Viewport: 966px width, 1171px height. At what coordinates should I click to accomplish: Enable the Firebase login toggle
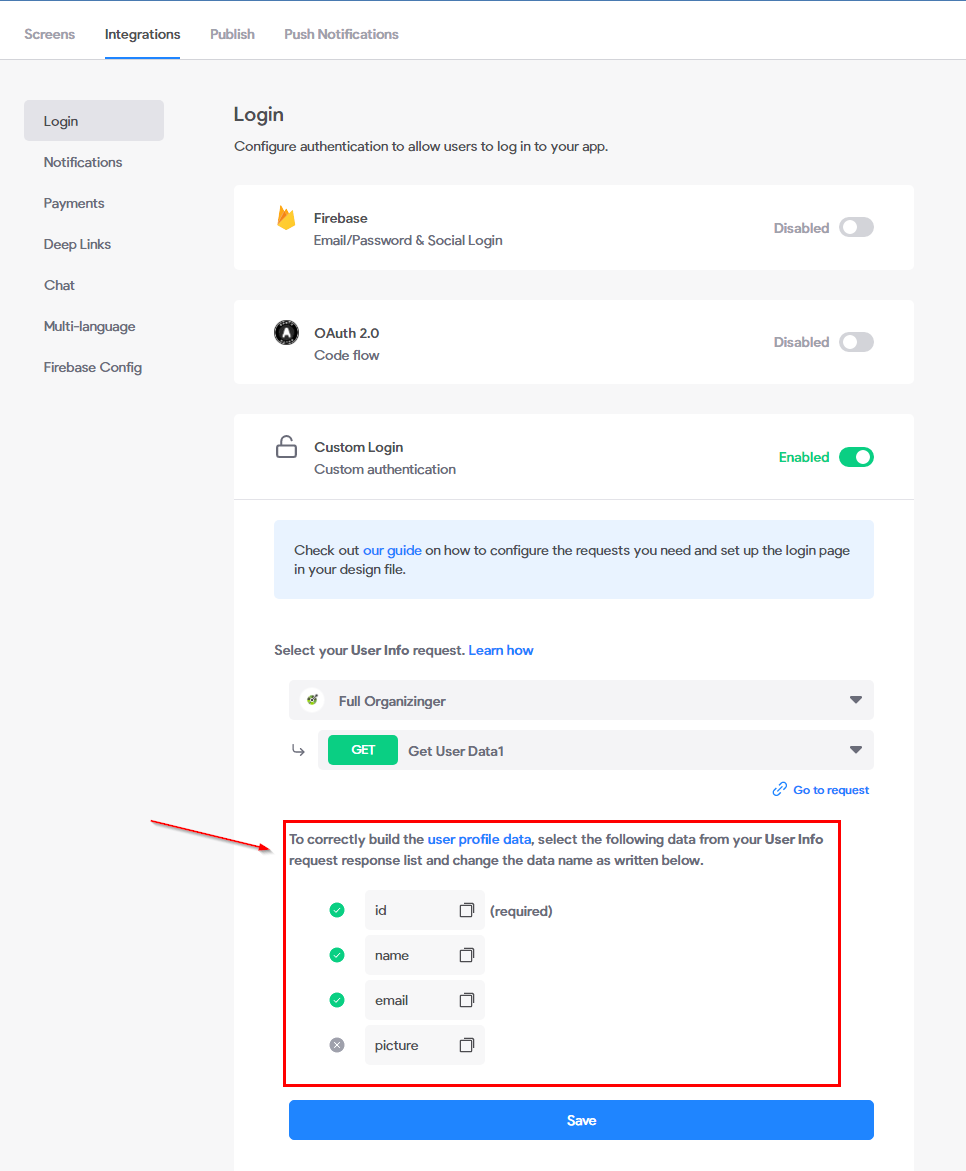click(x=856, y=227)
